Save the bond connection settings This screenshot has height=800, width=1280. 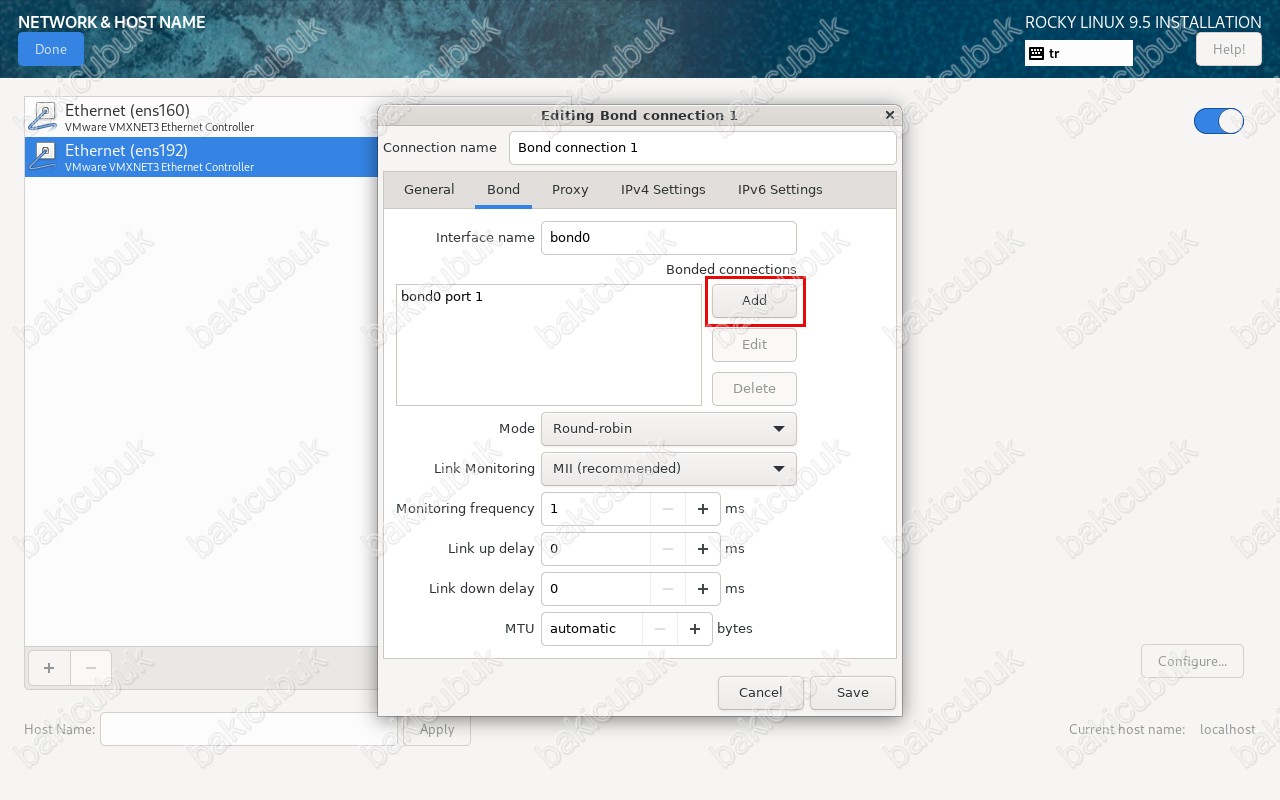coord(852,692)
